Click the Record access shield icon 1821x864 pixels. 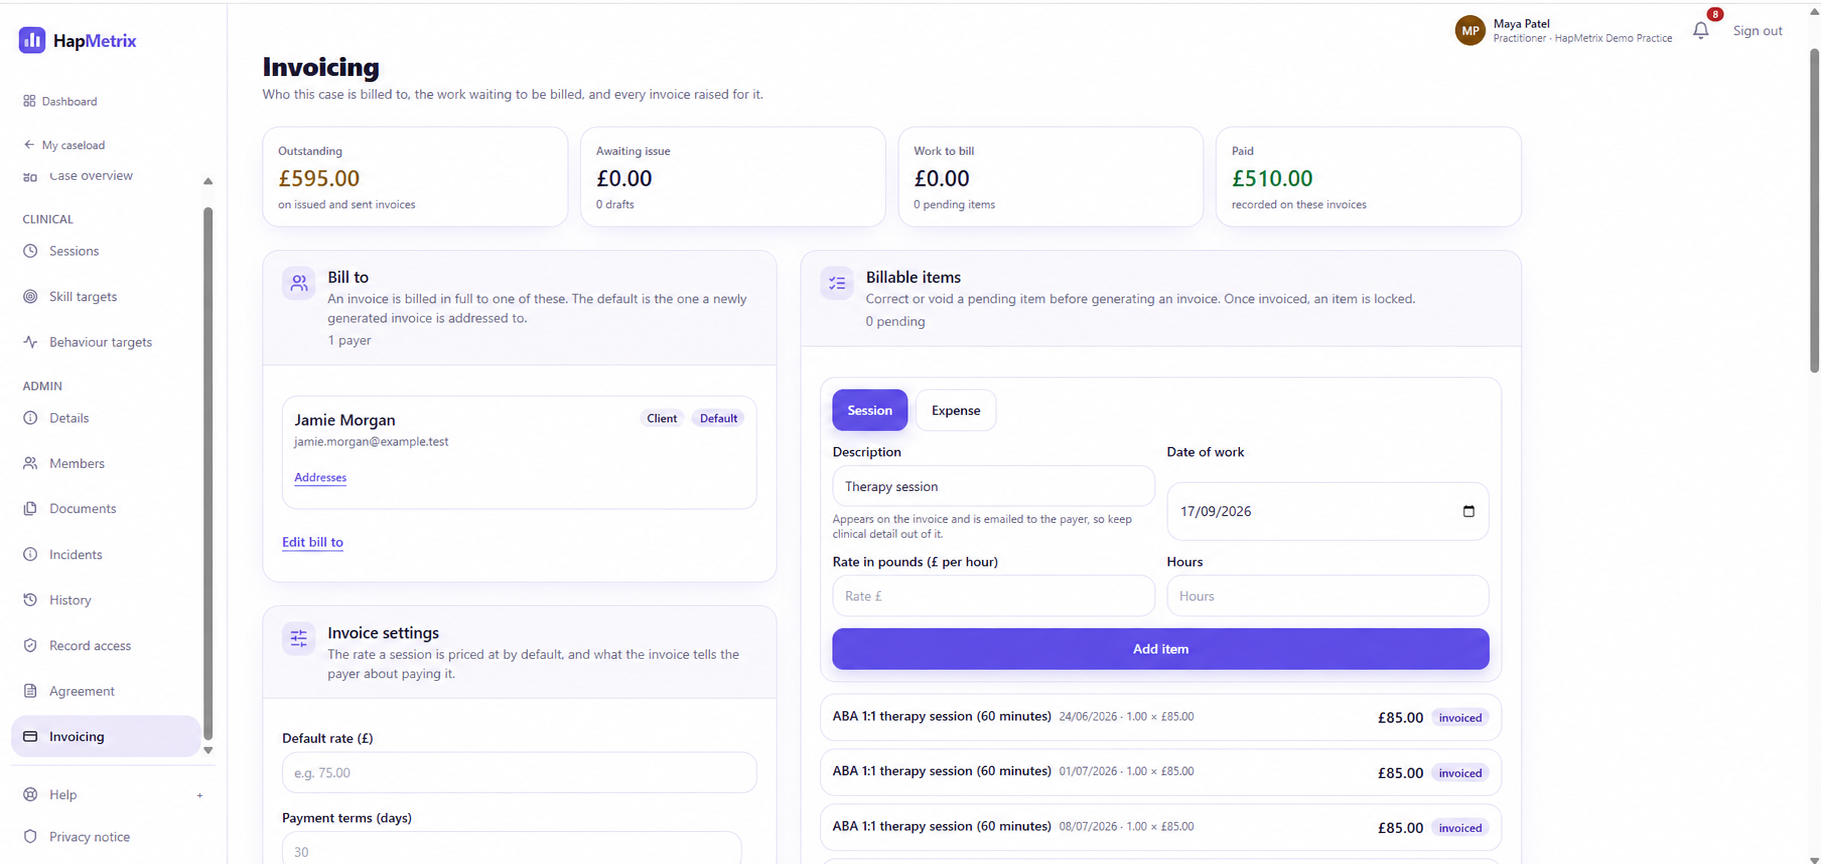(30, 645)
